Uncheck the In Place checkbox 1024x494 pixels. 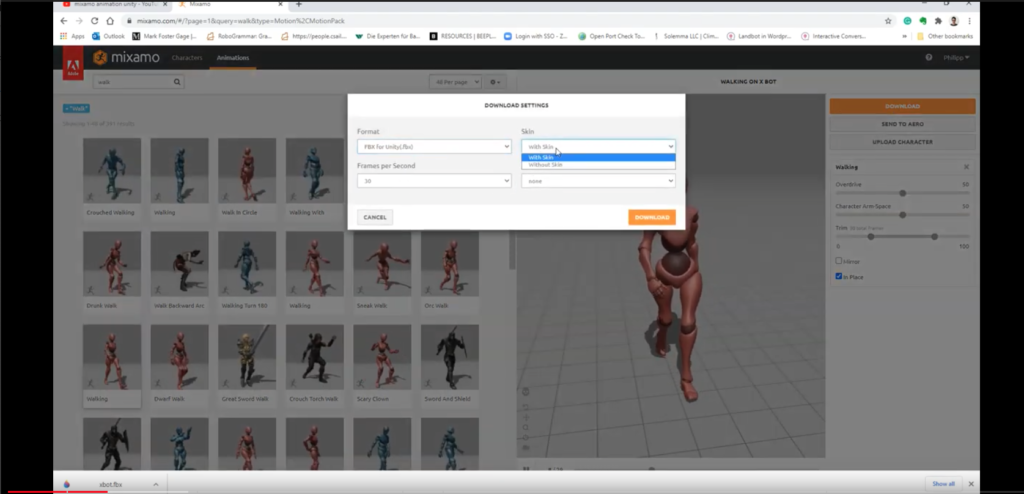(839, 276)
